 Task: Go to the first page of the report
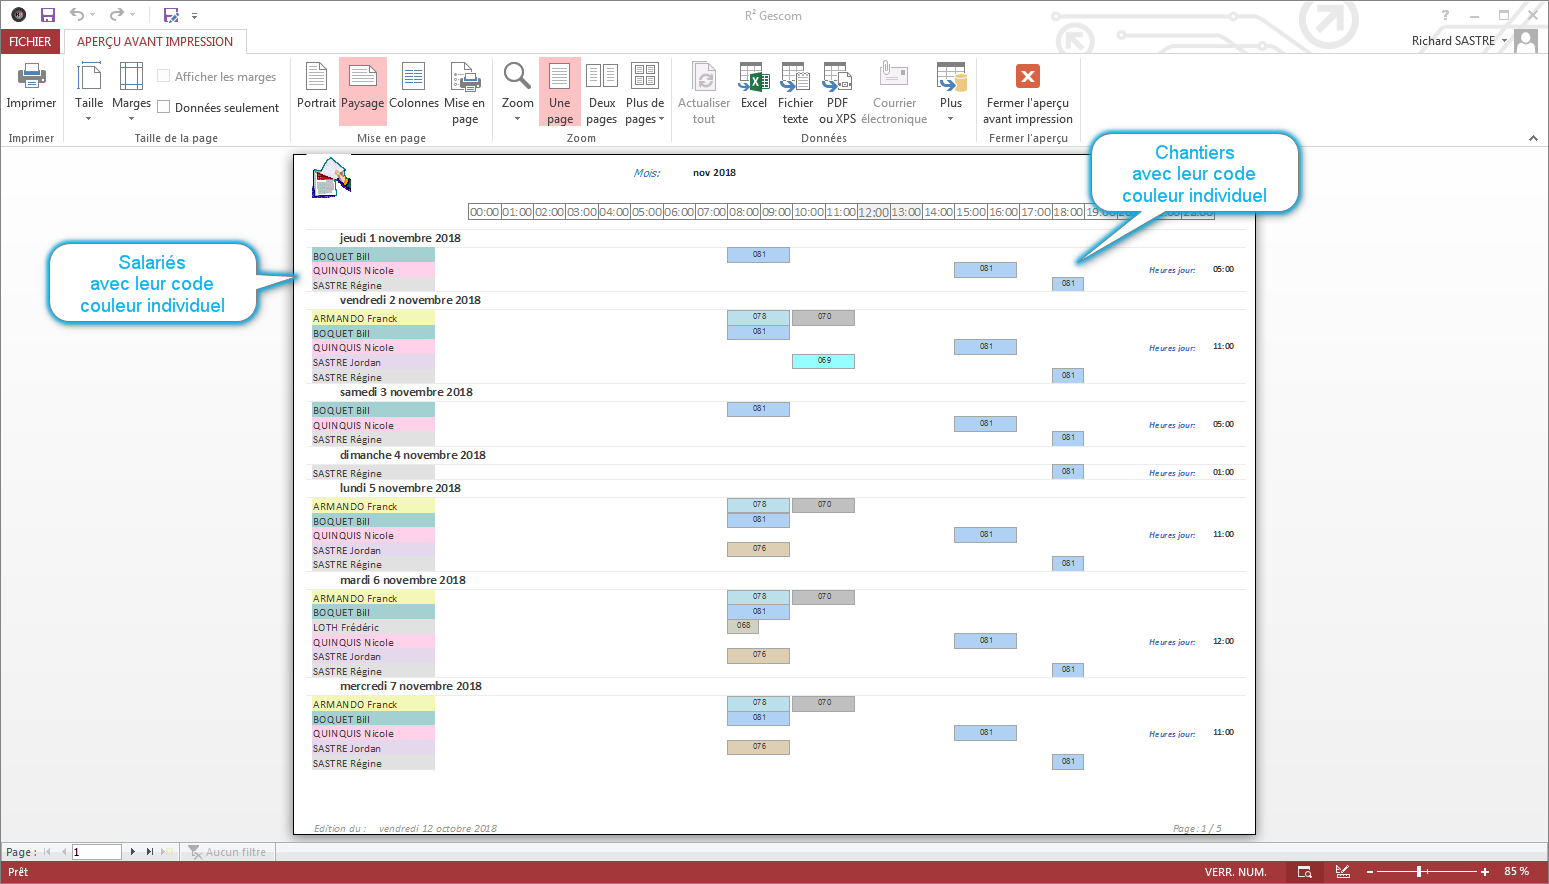[x=47, y=852]
